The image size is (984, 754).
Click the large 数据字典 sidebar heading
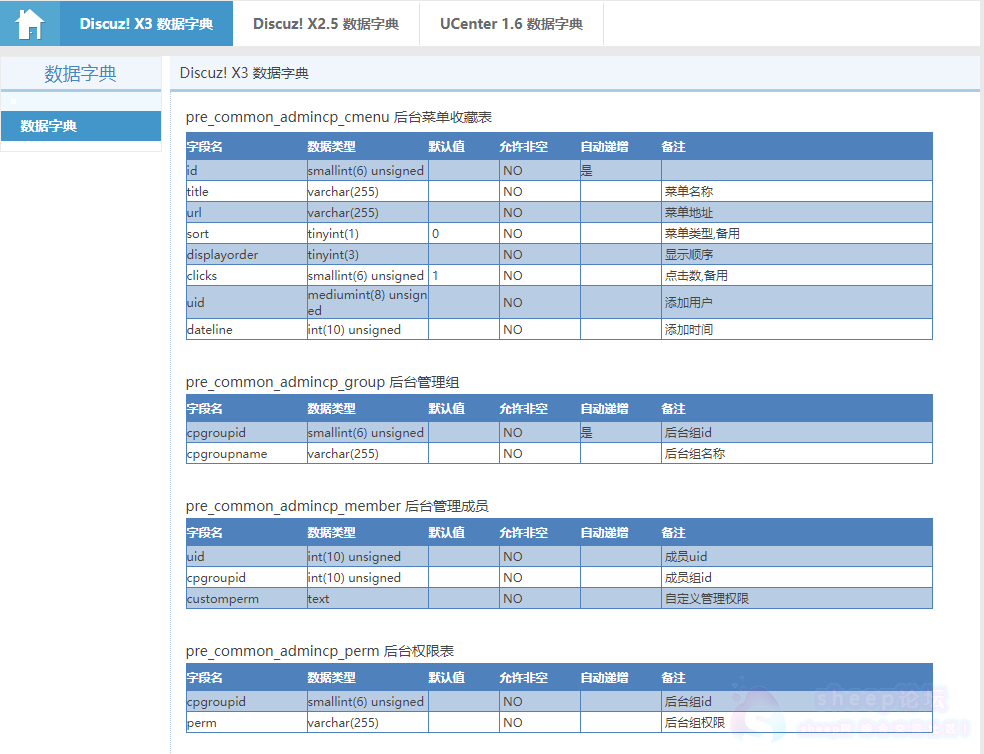click(x=80, y=73)
